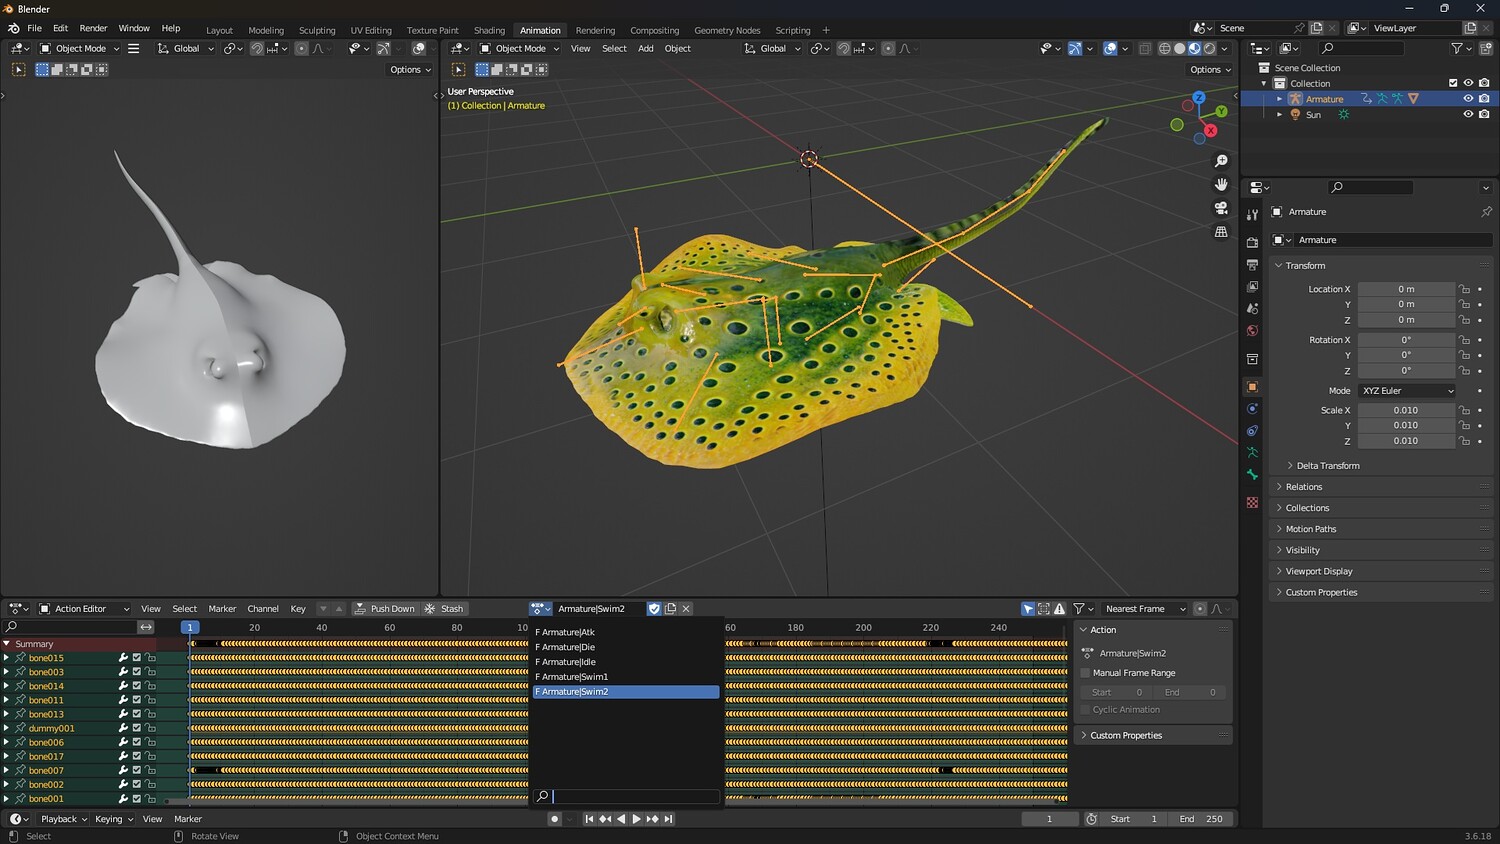Play the animation forward
Viewport: 1500px width, 844px height.
(636, 819)
